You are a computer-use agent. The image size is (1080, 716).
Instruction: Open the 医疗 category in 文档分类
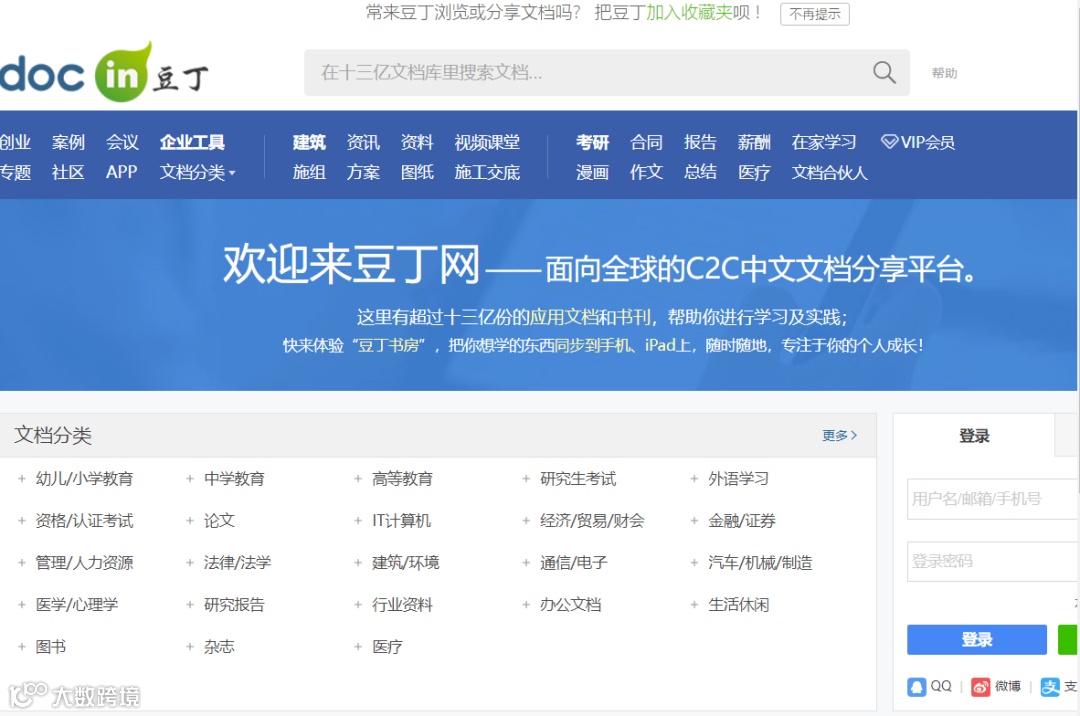[387, 647]
